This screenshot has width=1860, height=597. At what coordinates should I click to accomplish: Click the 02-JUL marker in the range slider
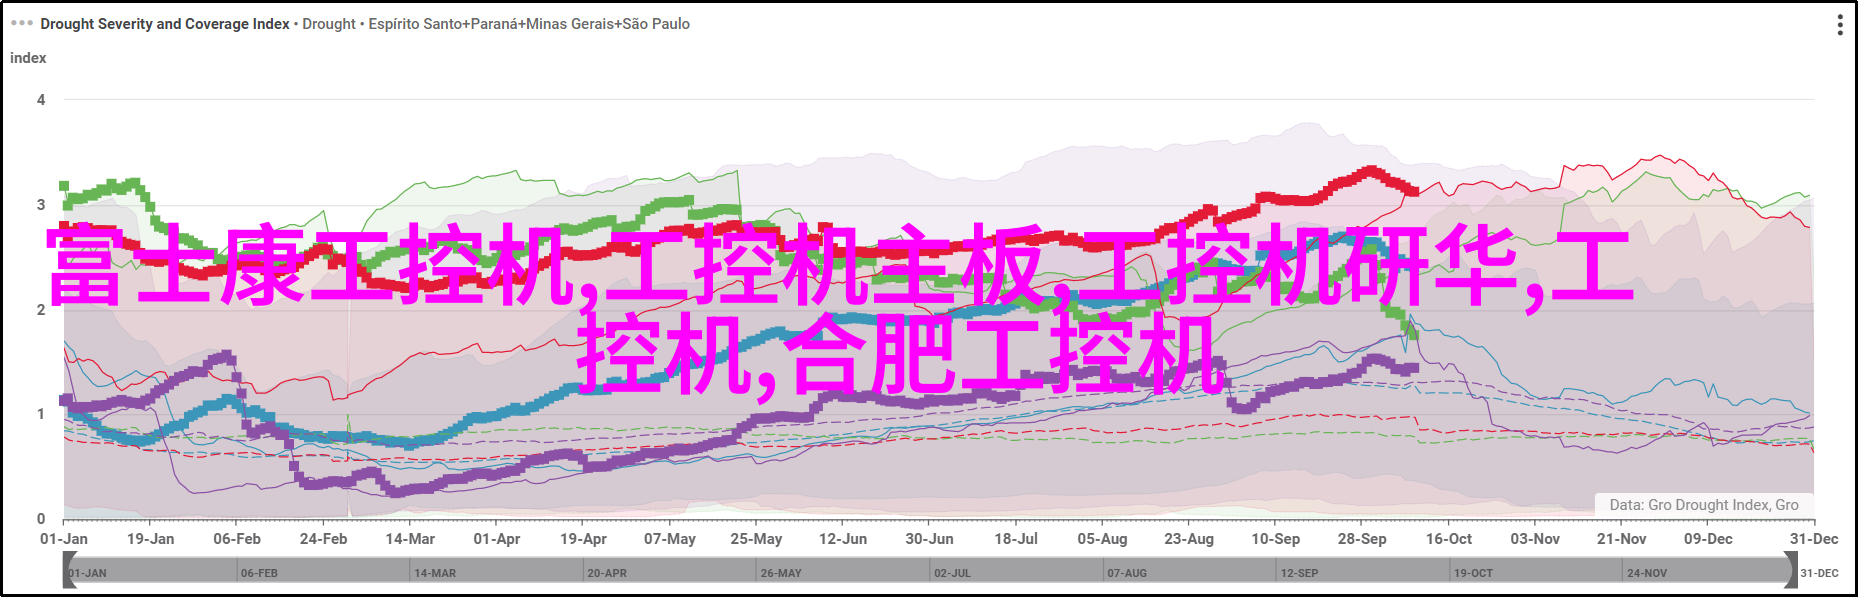[952, 573]
